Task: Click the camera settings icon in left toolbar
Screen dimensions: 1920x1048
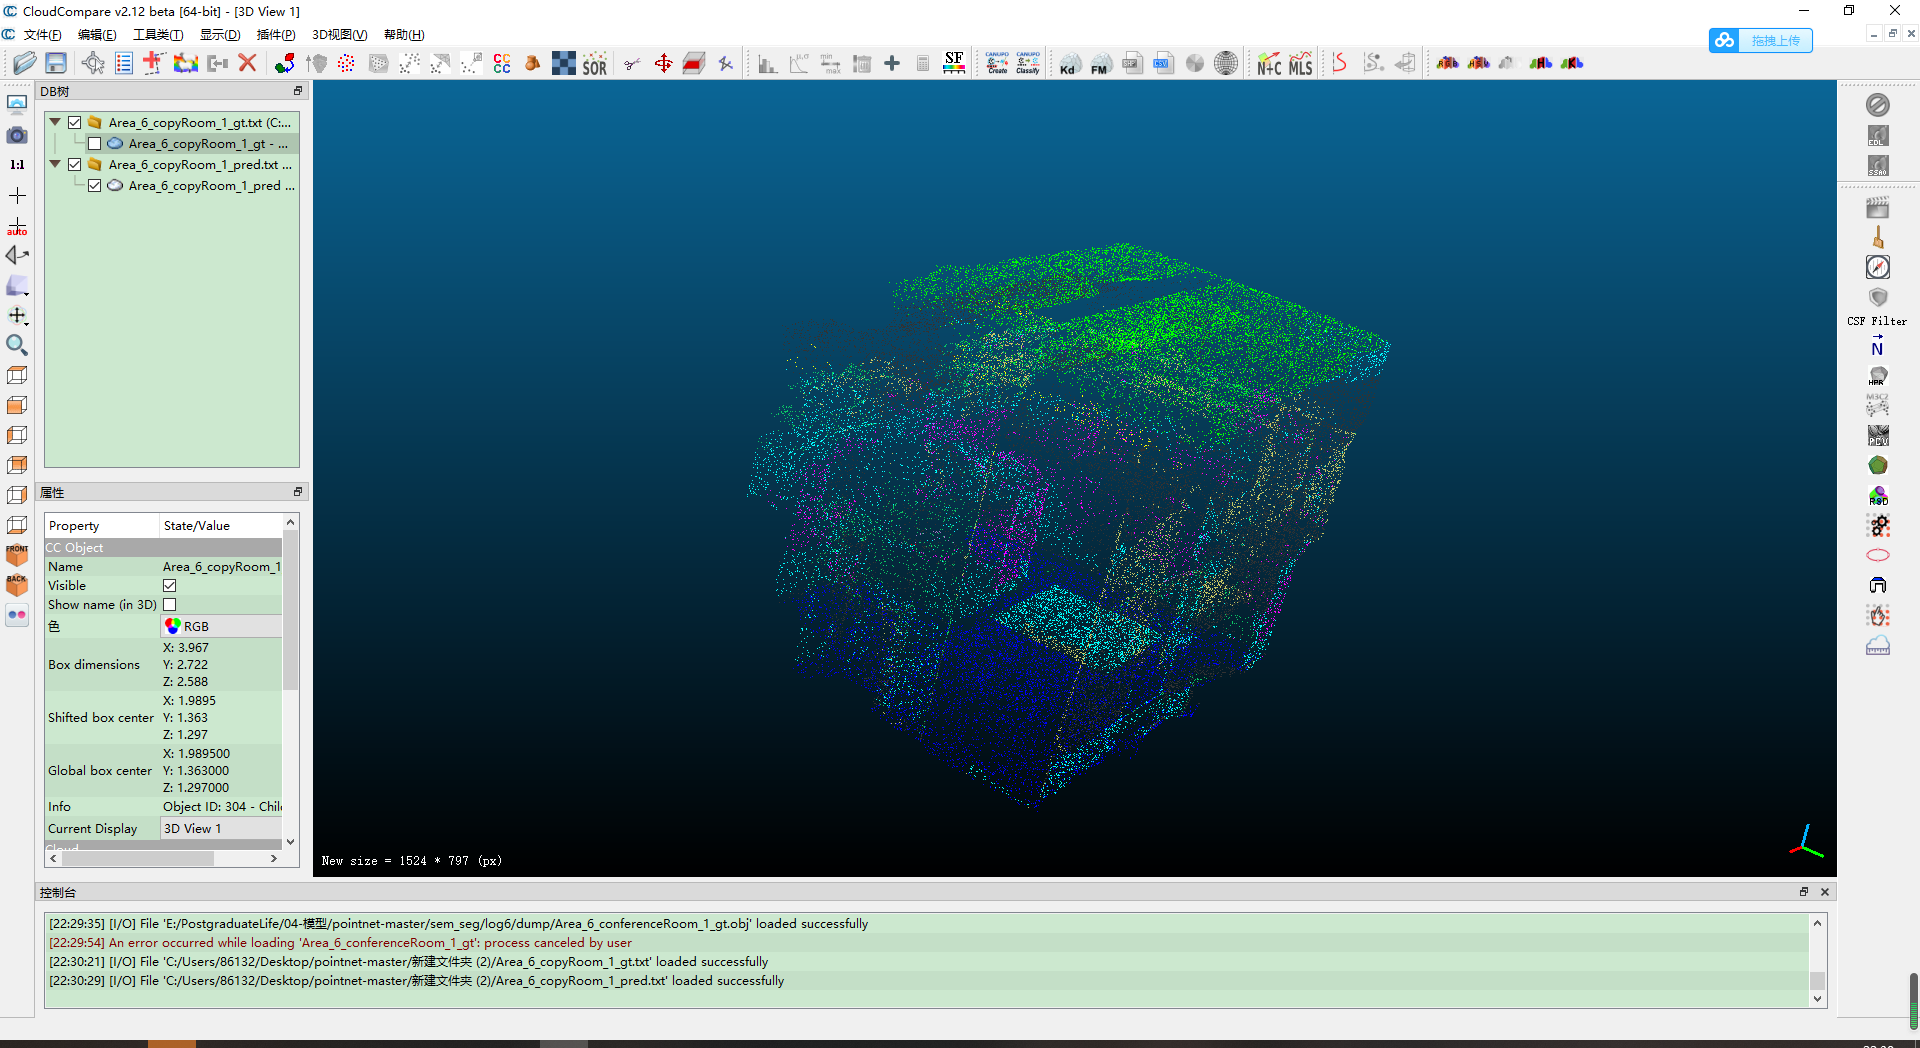Action: [17, 135]
